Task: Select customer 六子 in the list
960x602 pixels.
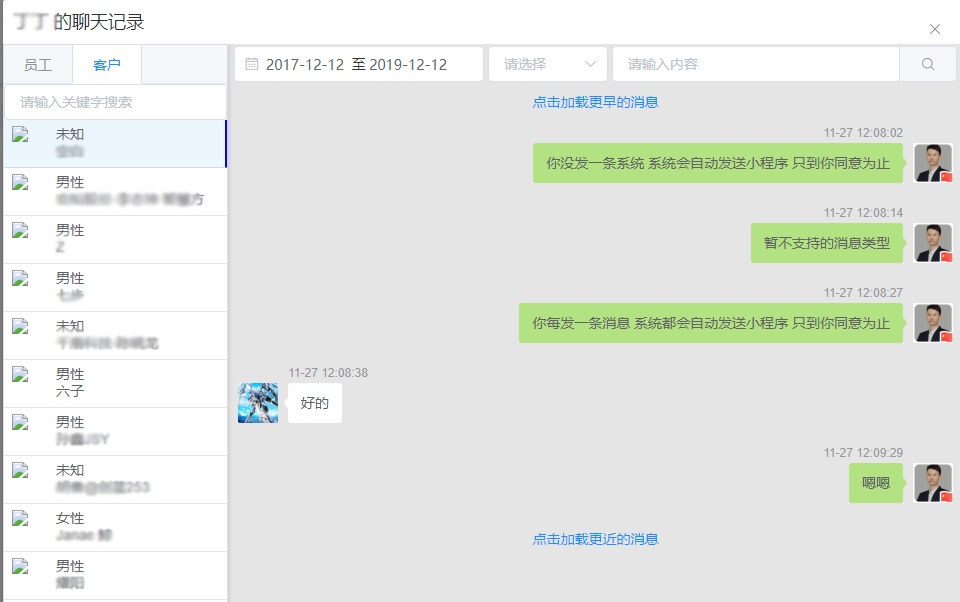Action: tap(115, 383)
